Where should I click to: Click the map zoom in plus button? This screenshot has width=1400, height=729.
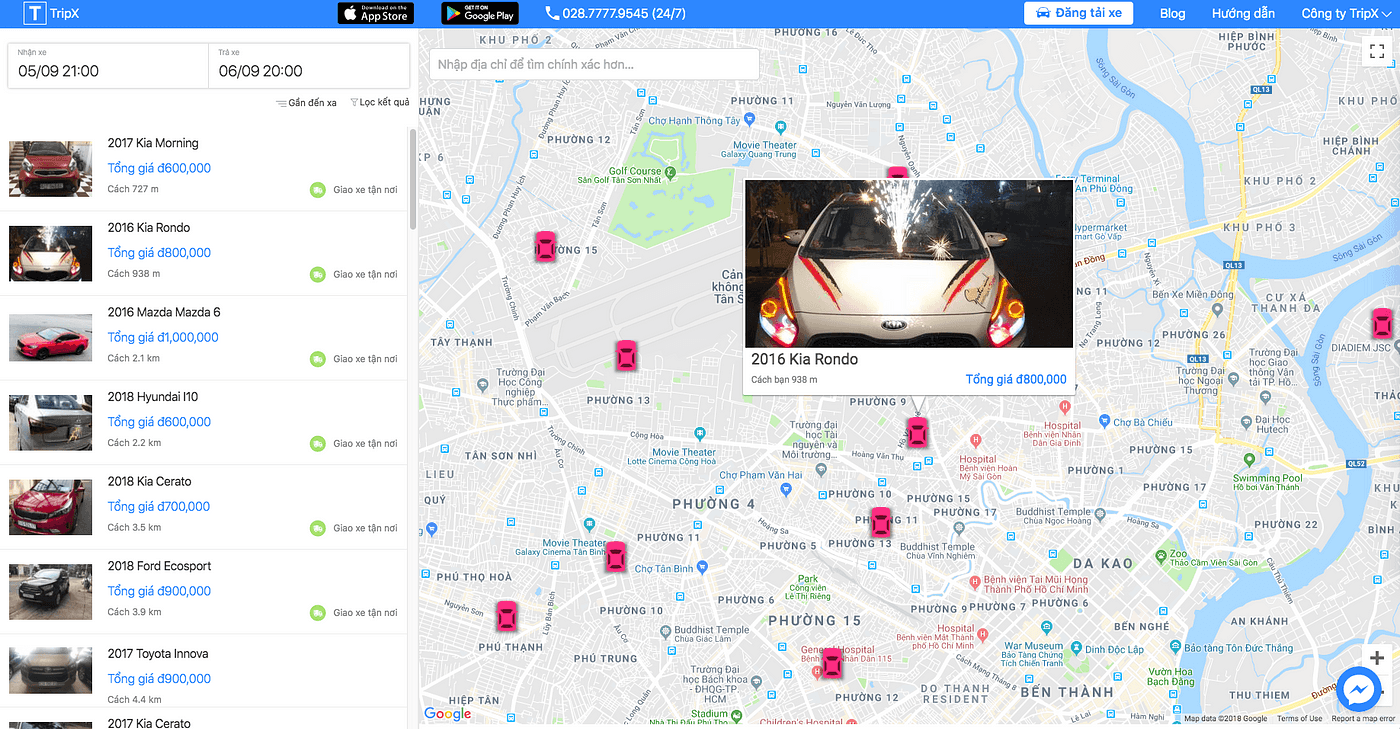1377,657
